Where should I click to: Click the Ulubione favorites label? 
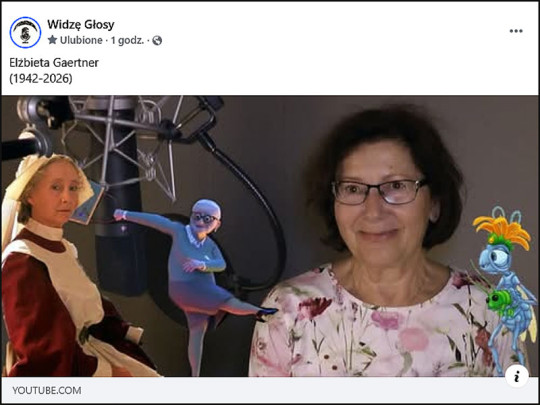click(x=81, y=41)
